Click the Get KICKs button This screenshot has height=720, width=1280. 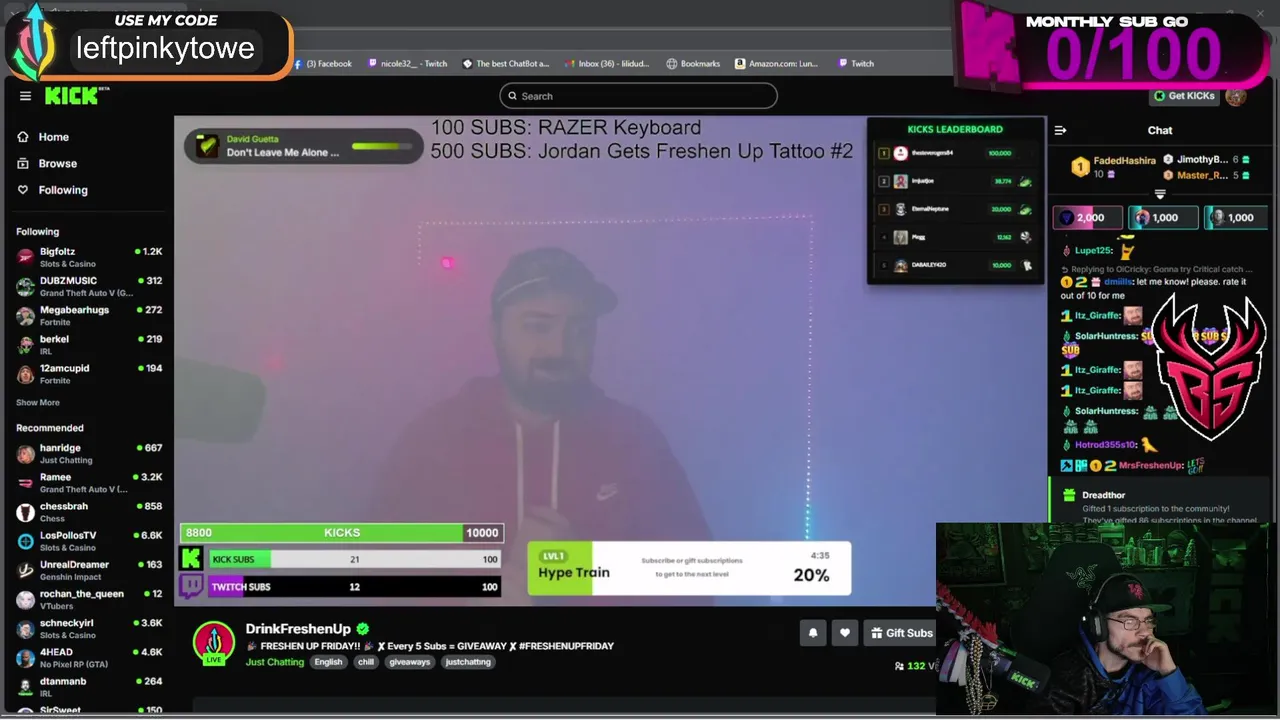(1183, 96)
